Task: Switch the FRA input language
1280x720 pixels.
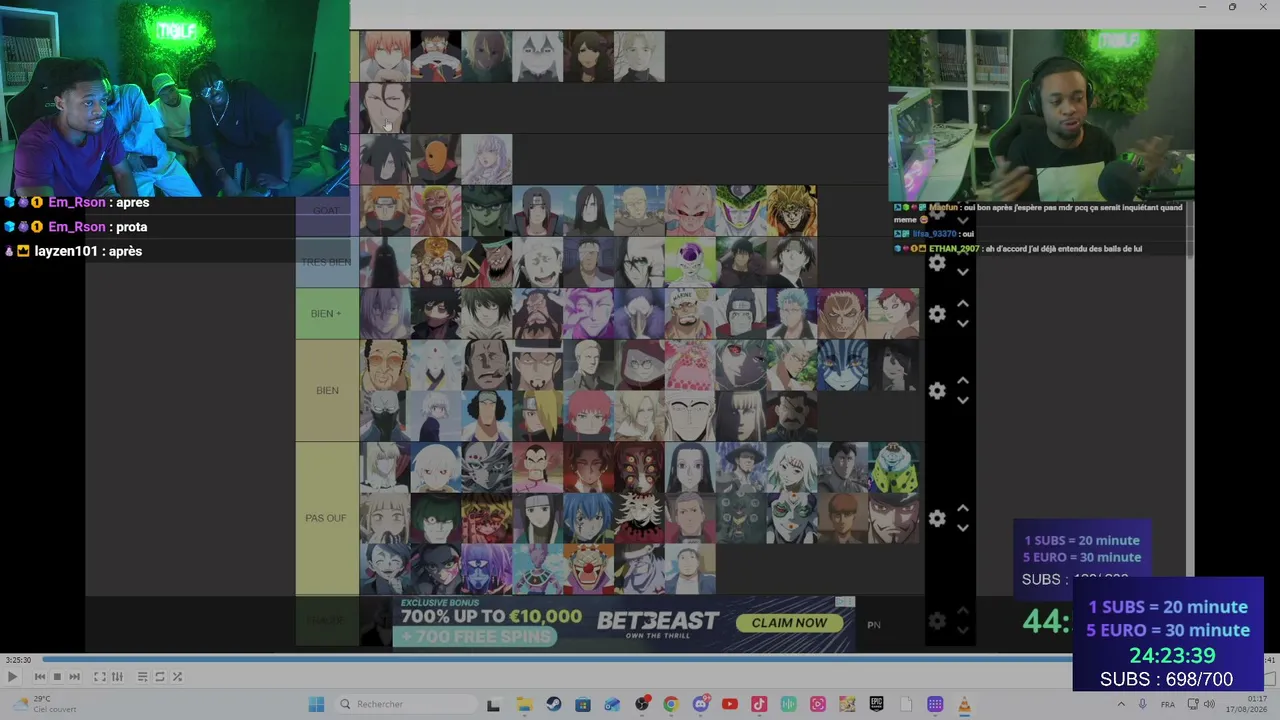Action: click(1167, 704)
